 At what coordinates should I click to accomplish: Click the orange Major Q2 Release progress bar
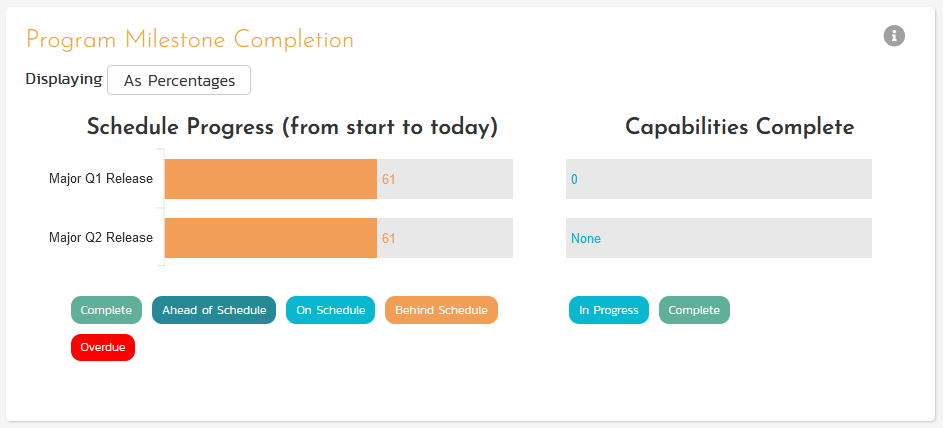point(270,238)
